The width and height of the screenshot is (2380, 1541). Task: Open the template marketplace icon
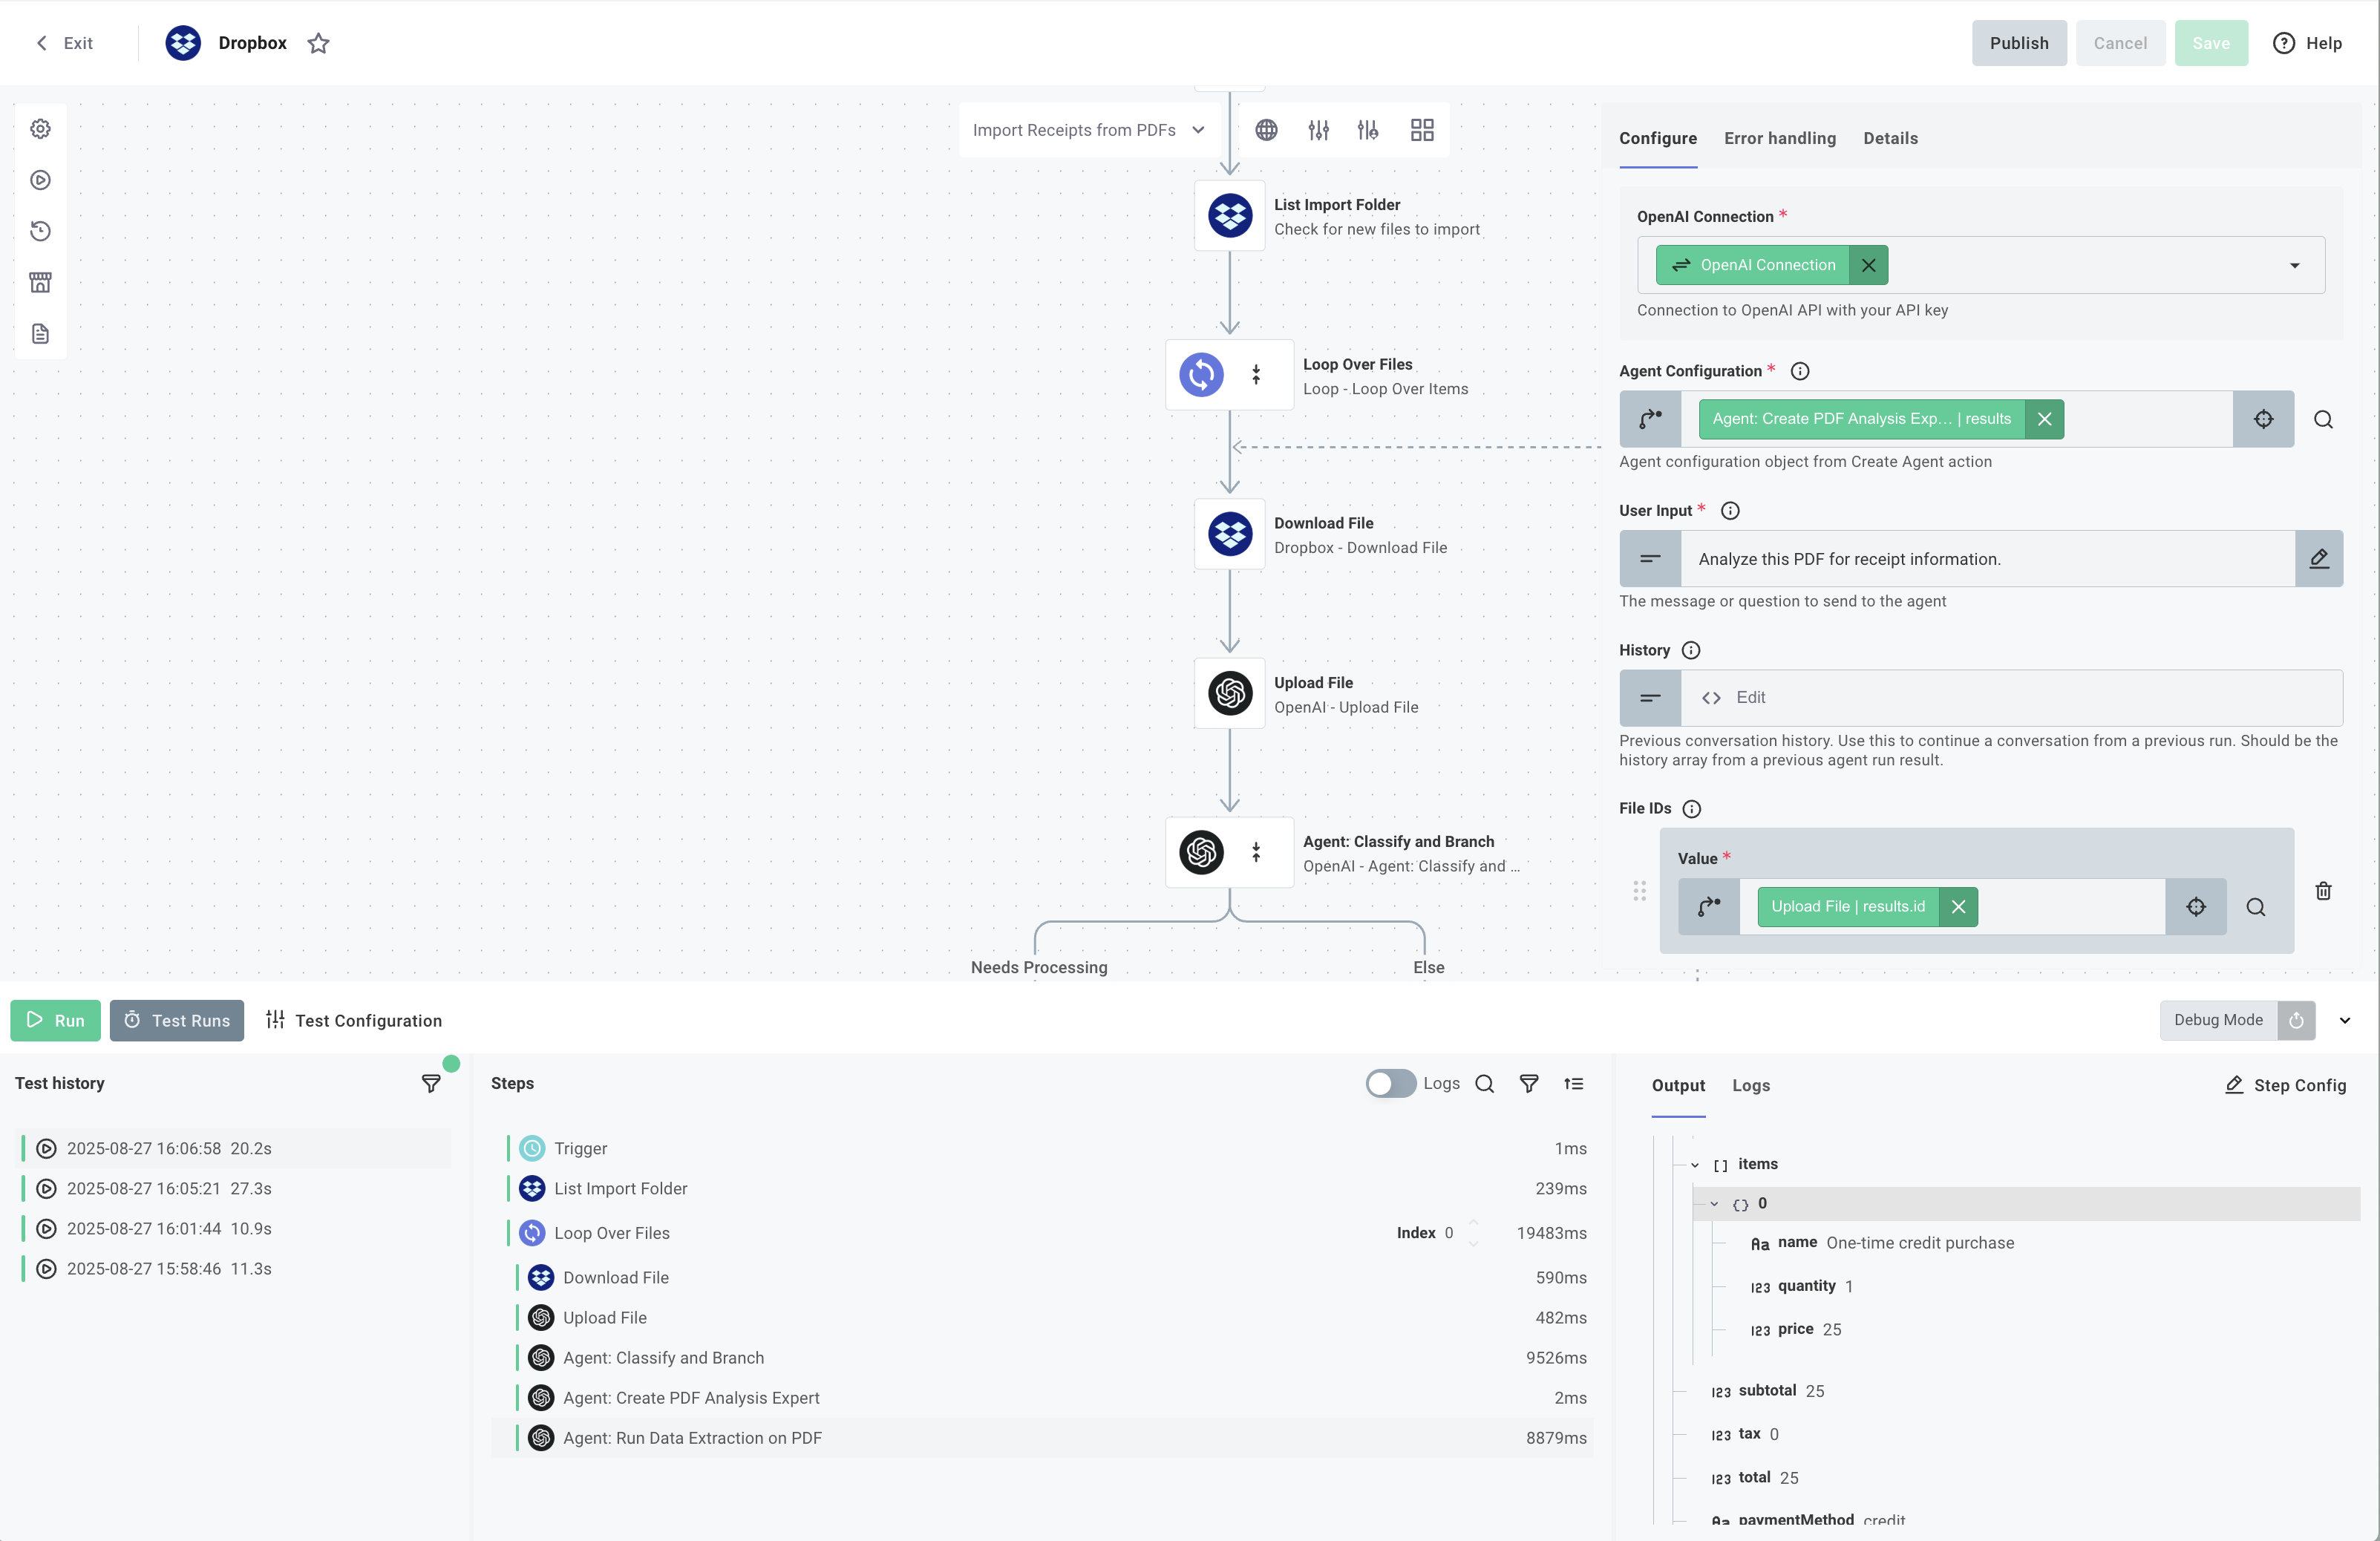(x=40, y=282)
